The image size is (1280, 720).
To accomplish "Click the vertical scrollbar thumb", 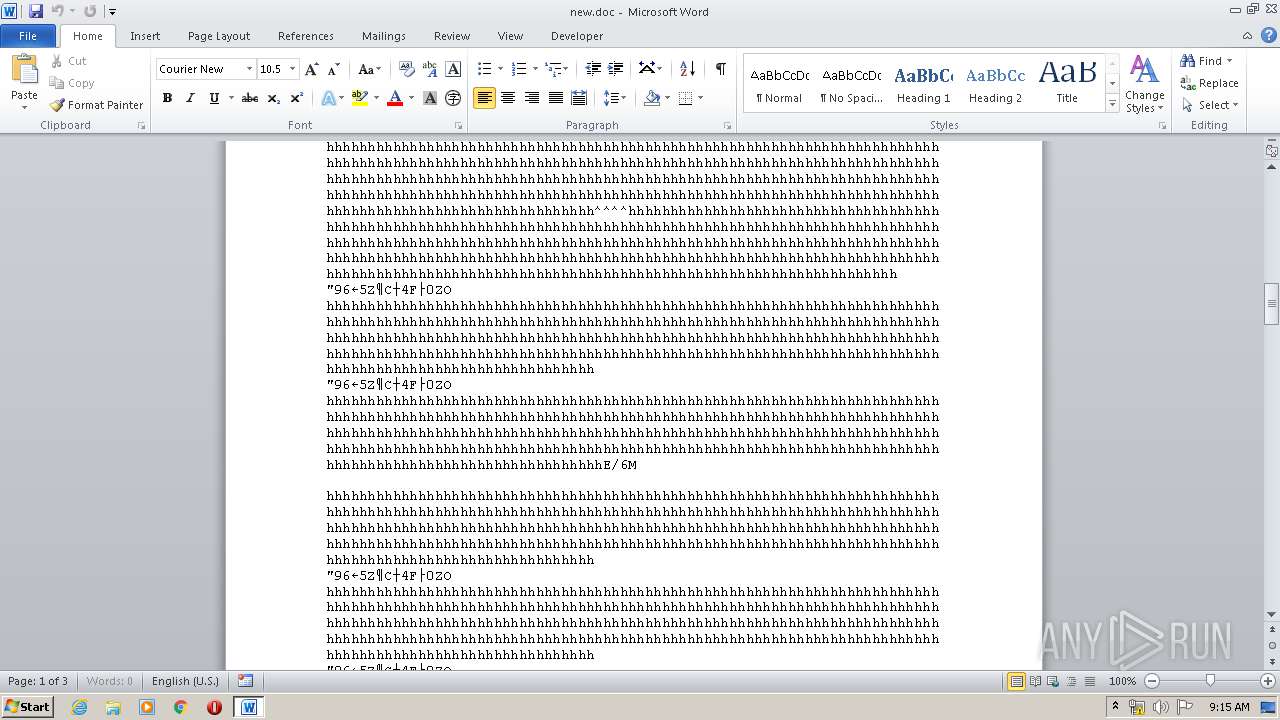I will (x=1271, y=304).
